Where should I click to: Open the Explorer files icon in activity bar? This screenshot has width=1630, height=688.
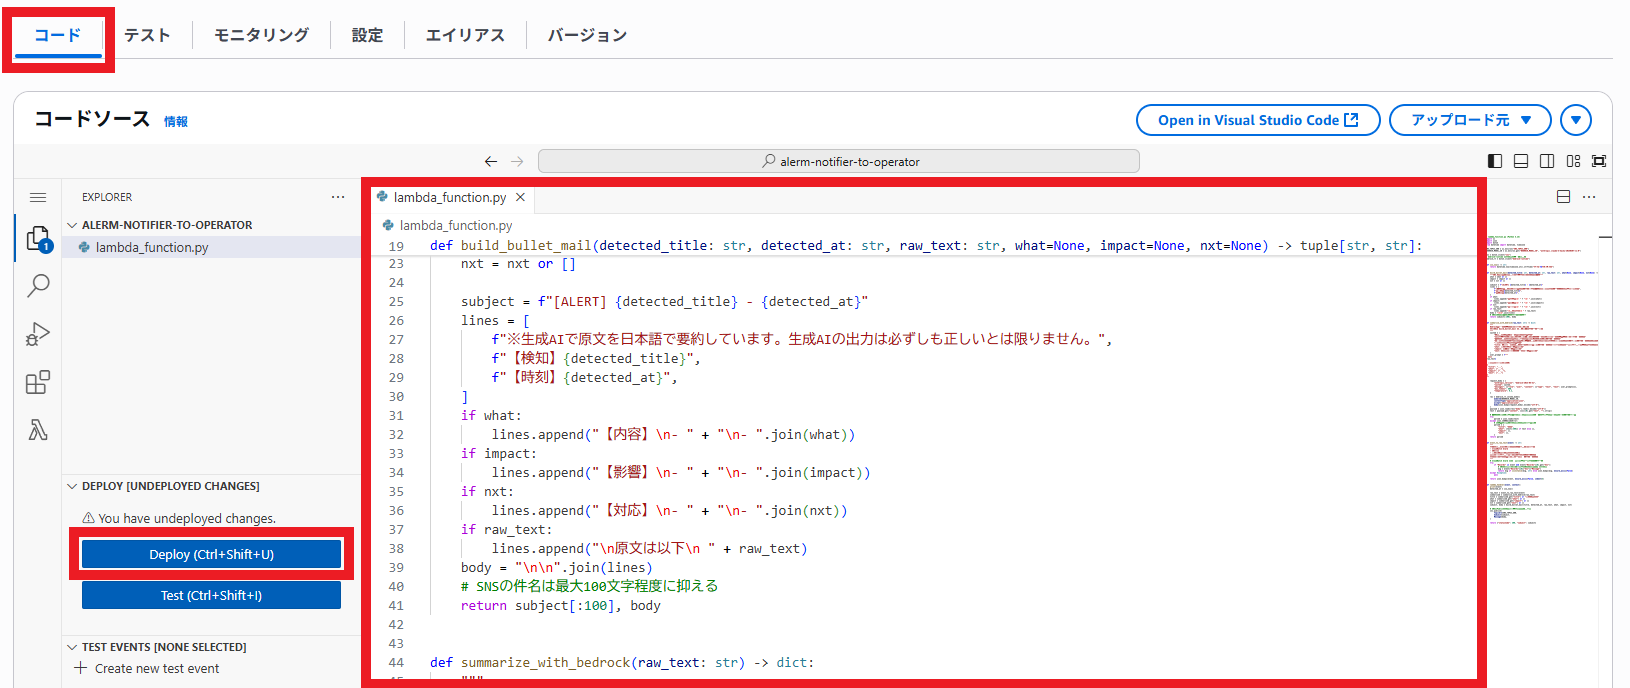[x=38, y=238]
